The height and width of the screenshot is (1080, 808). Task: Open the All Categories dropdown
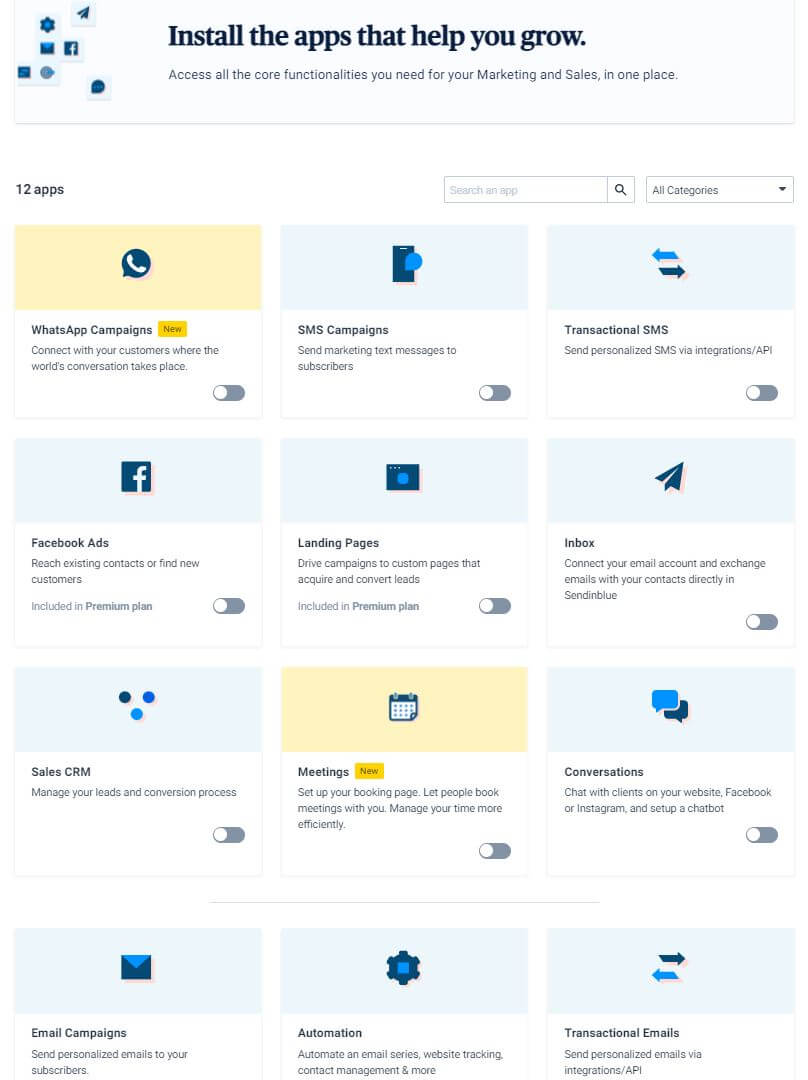coord(720,190)
